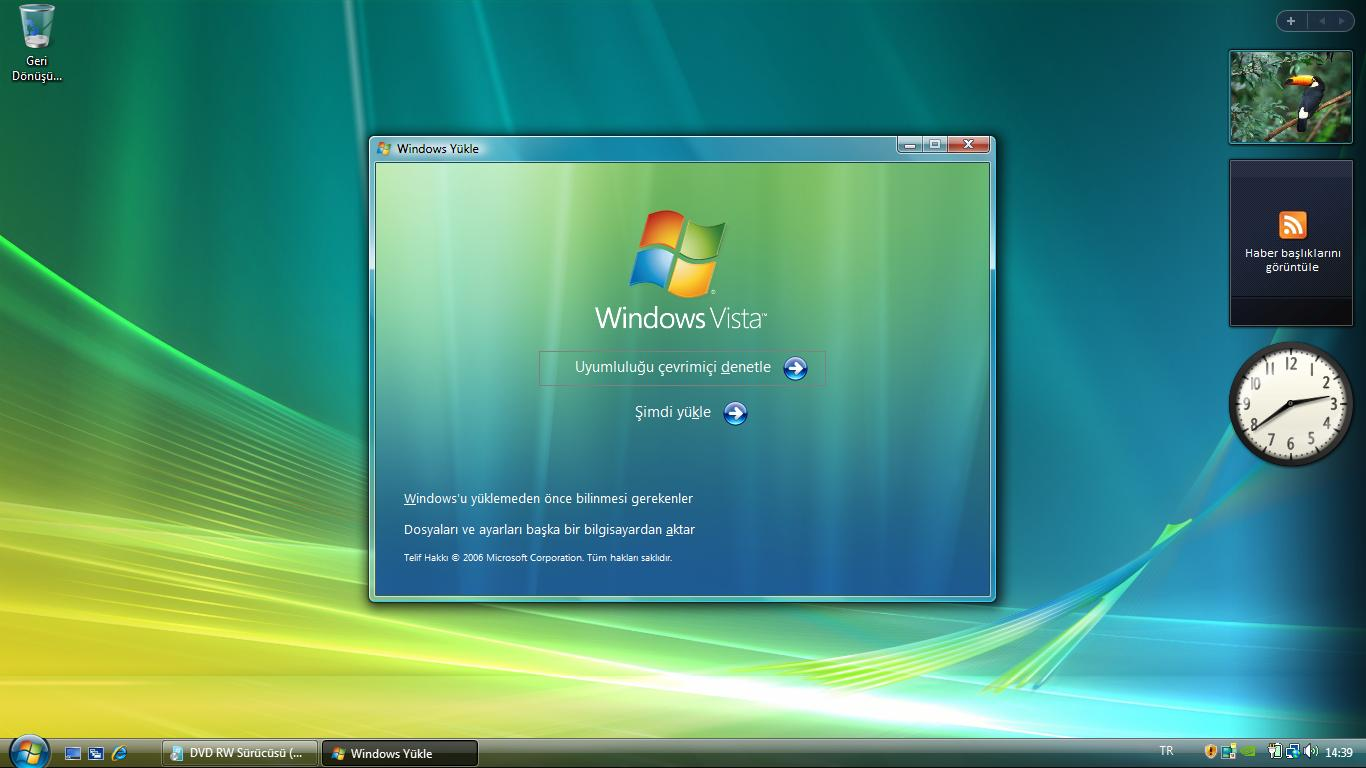This screenshot has height=768, width=1366.
Task: Open Windows Sidebar tray icon
Action: click(x=1228, y=751)
